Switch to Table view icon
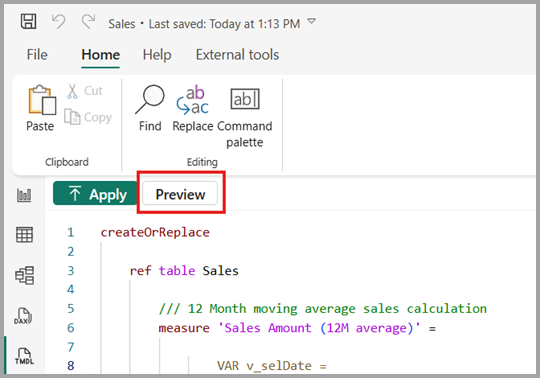This screenshot has height=378, width=540. pyautogui.click(x=24, y=235)
